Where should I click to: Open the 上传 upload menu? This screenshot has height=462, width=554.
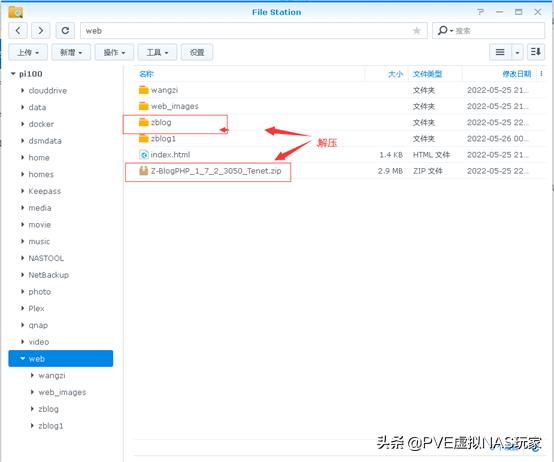[28, 52]
